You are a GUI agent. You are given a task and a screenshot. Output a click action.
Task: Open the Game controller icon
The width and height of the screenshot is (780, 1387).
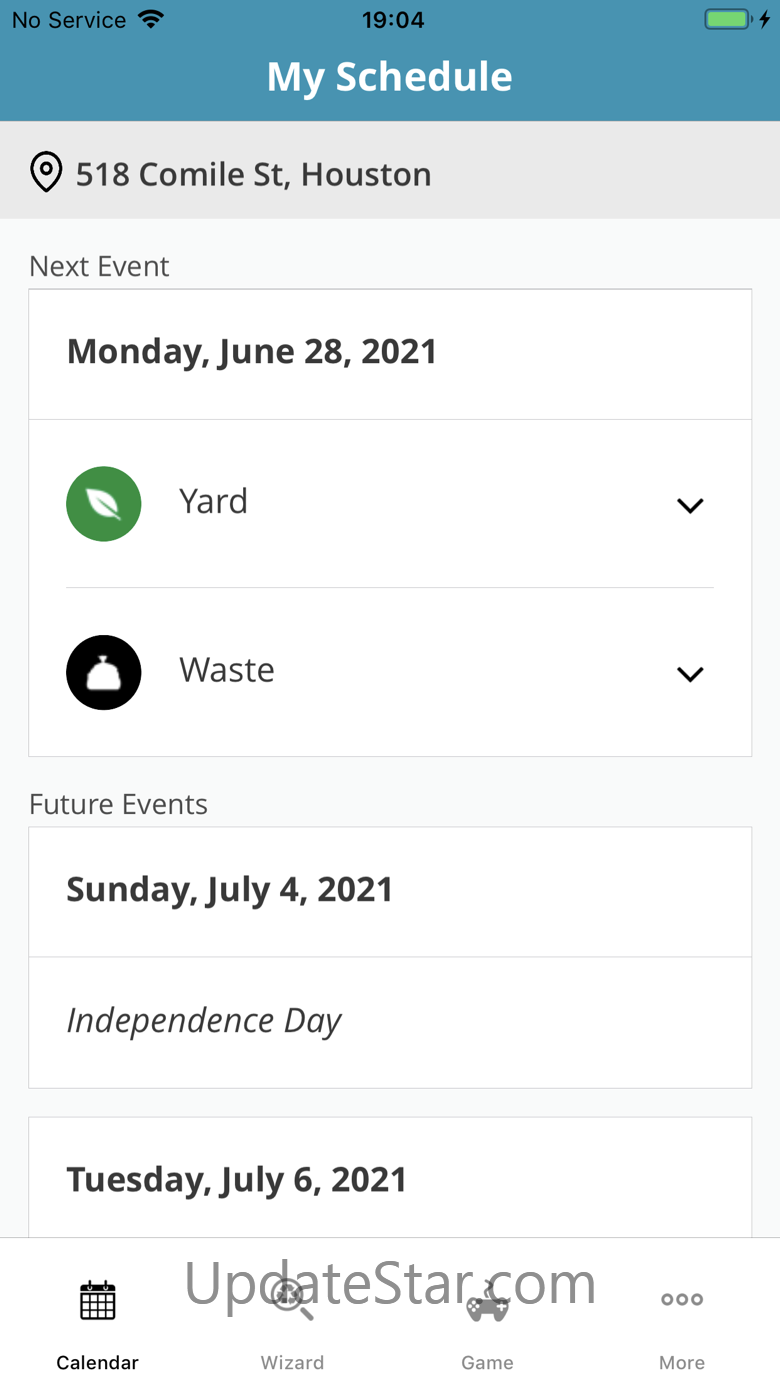point(488,1300)
